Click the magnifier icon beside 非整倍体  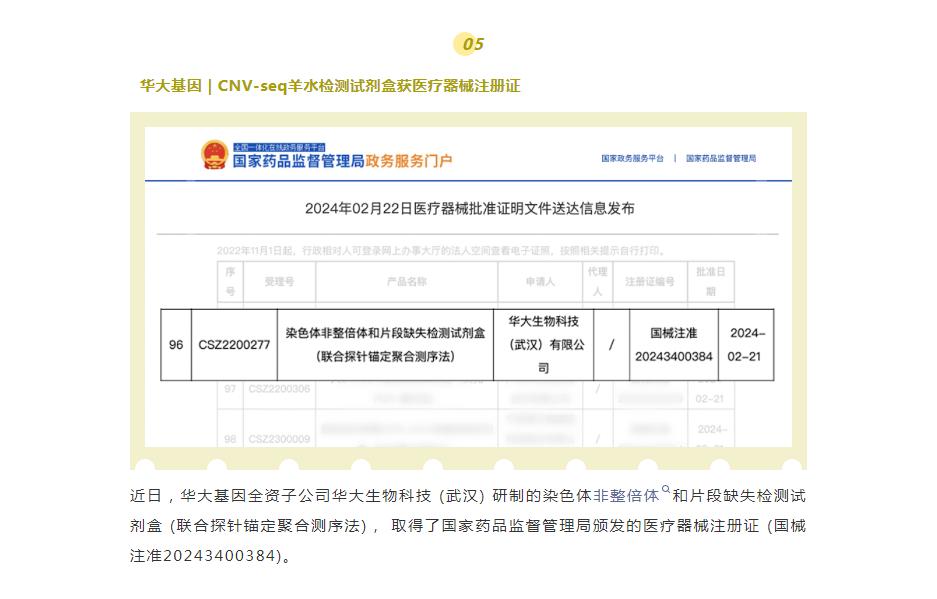coord(666,490)
